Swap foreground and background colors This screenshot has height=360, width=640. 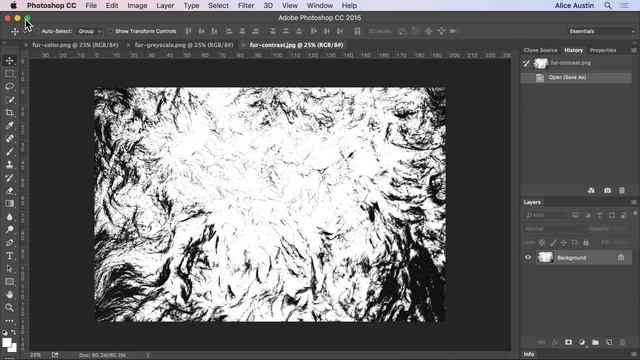[14, 332]
